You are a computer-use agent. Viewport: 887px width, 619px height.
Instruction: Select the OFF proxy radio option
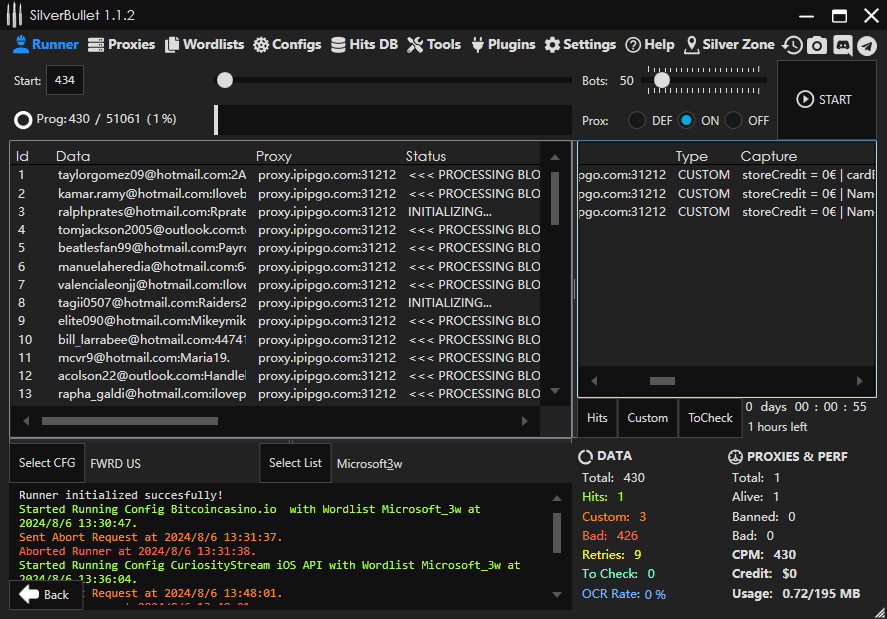(x=734, y=120)
